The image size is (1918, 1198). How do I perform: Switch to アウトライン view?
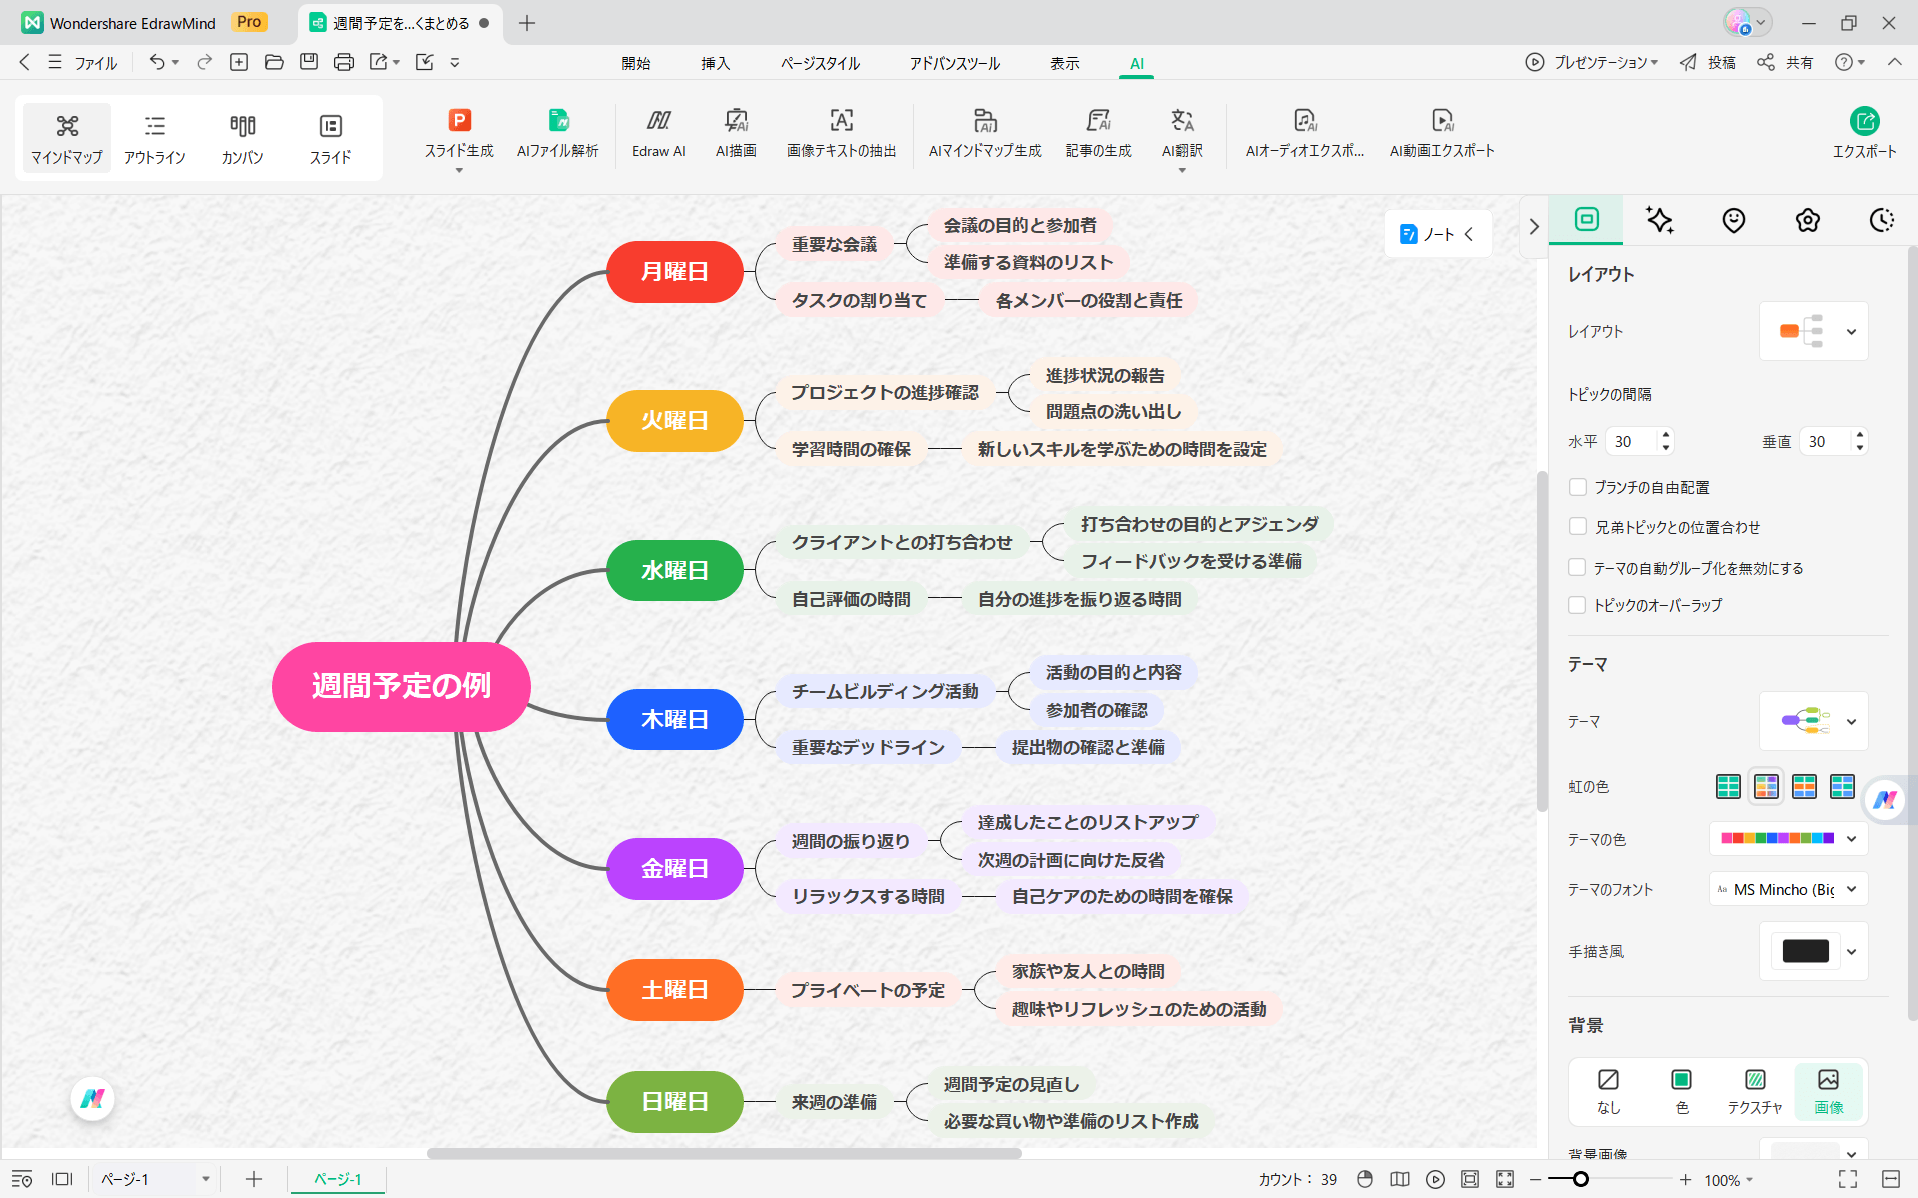tap(155, 138)
